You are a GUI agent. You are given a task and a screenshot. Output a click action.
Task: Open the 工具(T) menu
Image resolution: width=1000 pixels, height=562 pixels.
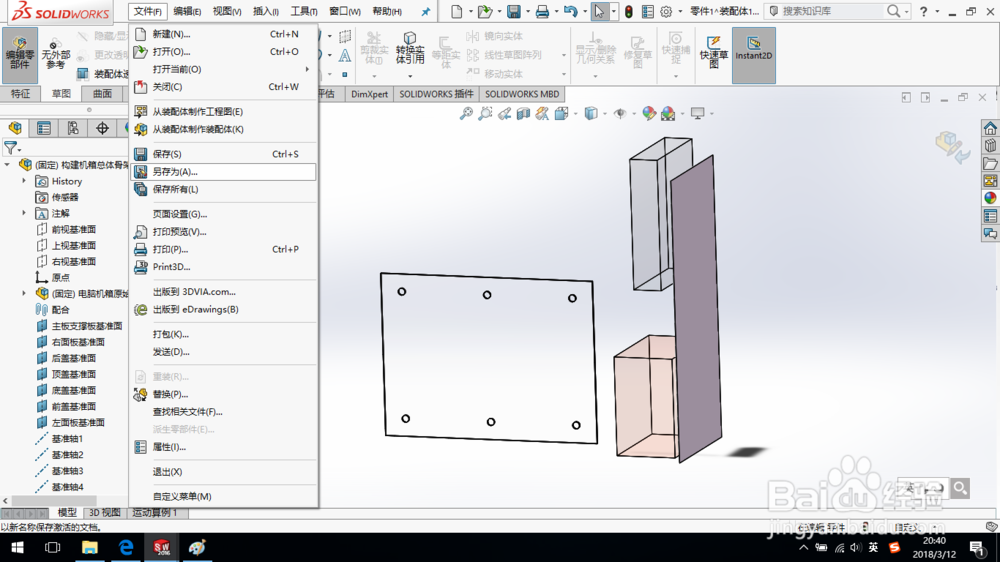[x=304, y=11]
